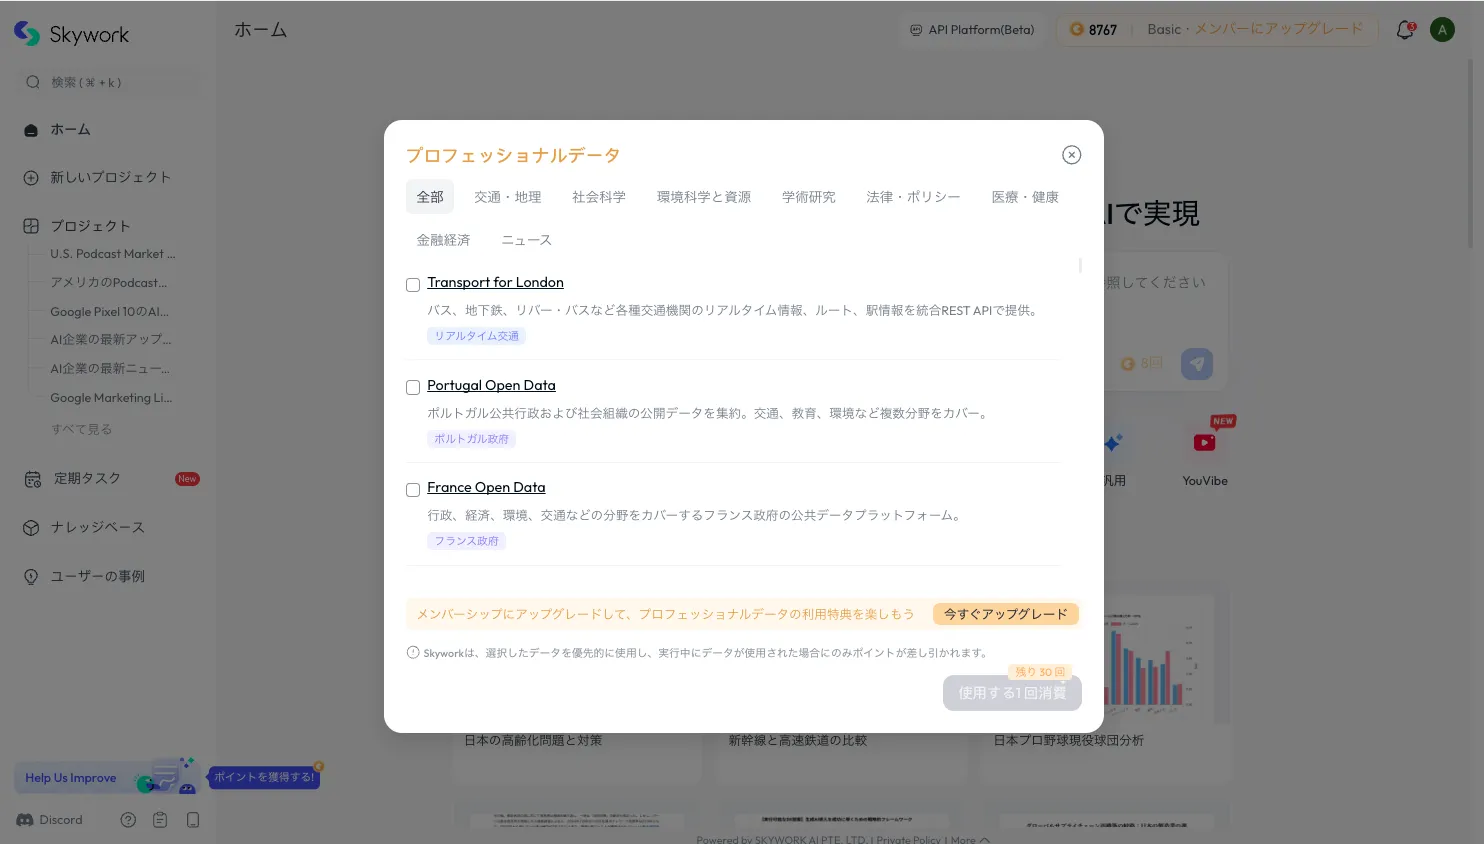The height and width of the screenshot is (844, 1484).
Task: Open the アメリカのPodcast project
Action: 108,283
